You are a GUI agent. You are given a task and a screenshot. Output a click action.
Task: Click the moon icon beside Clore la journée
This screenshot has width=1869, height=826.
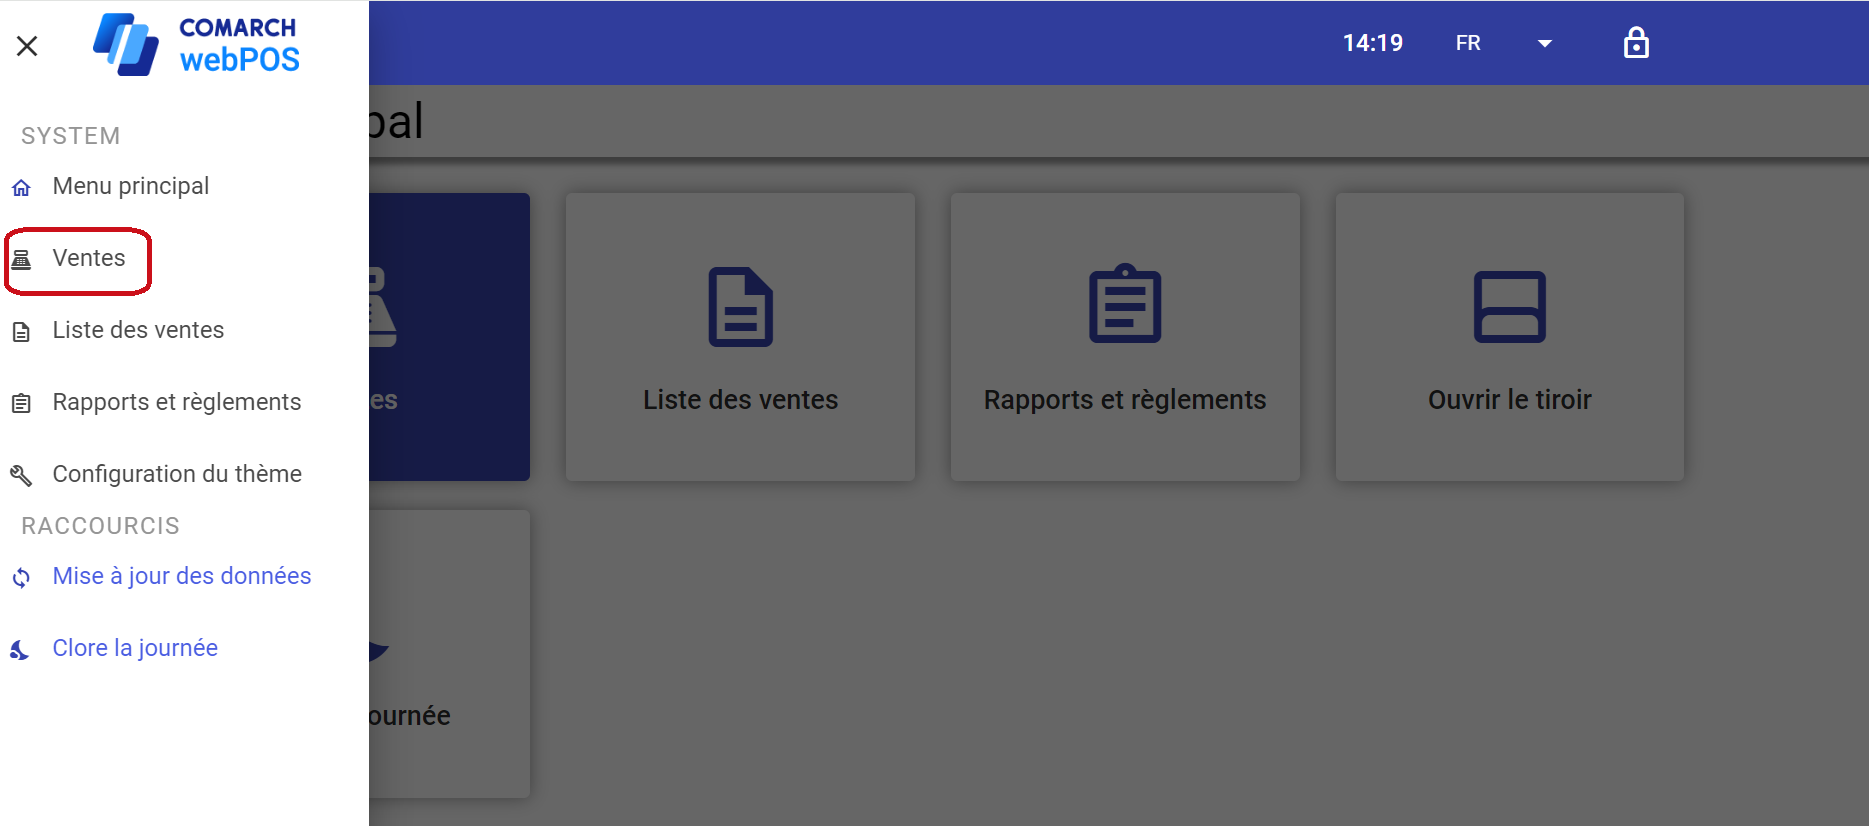click(x=20, y=650)
